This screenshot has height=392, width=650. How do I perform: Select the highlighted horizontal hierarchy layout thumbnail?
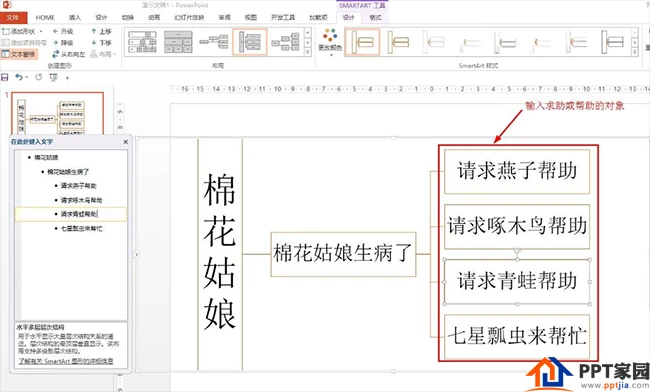coord(250,42)
